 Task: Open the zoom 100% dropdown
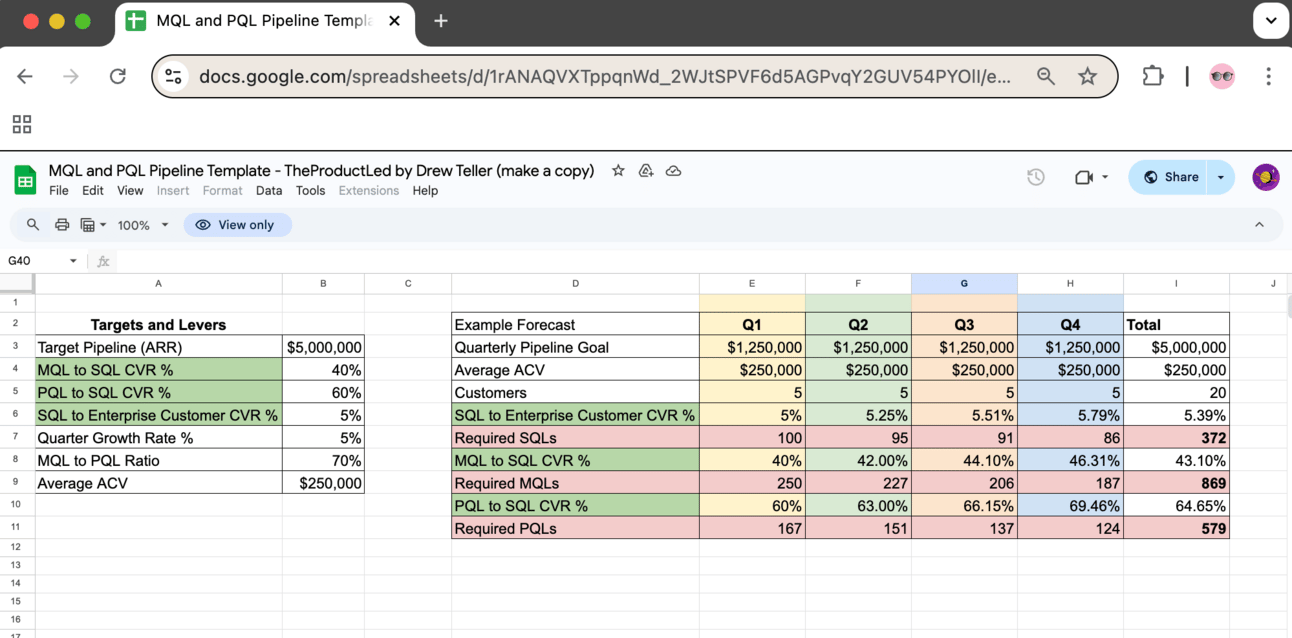pos(143,225)
